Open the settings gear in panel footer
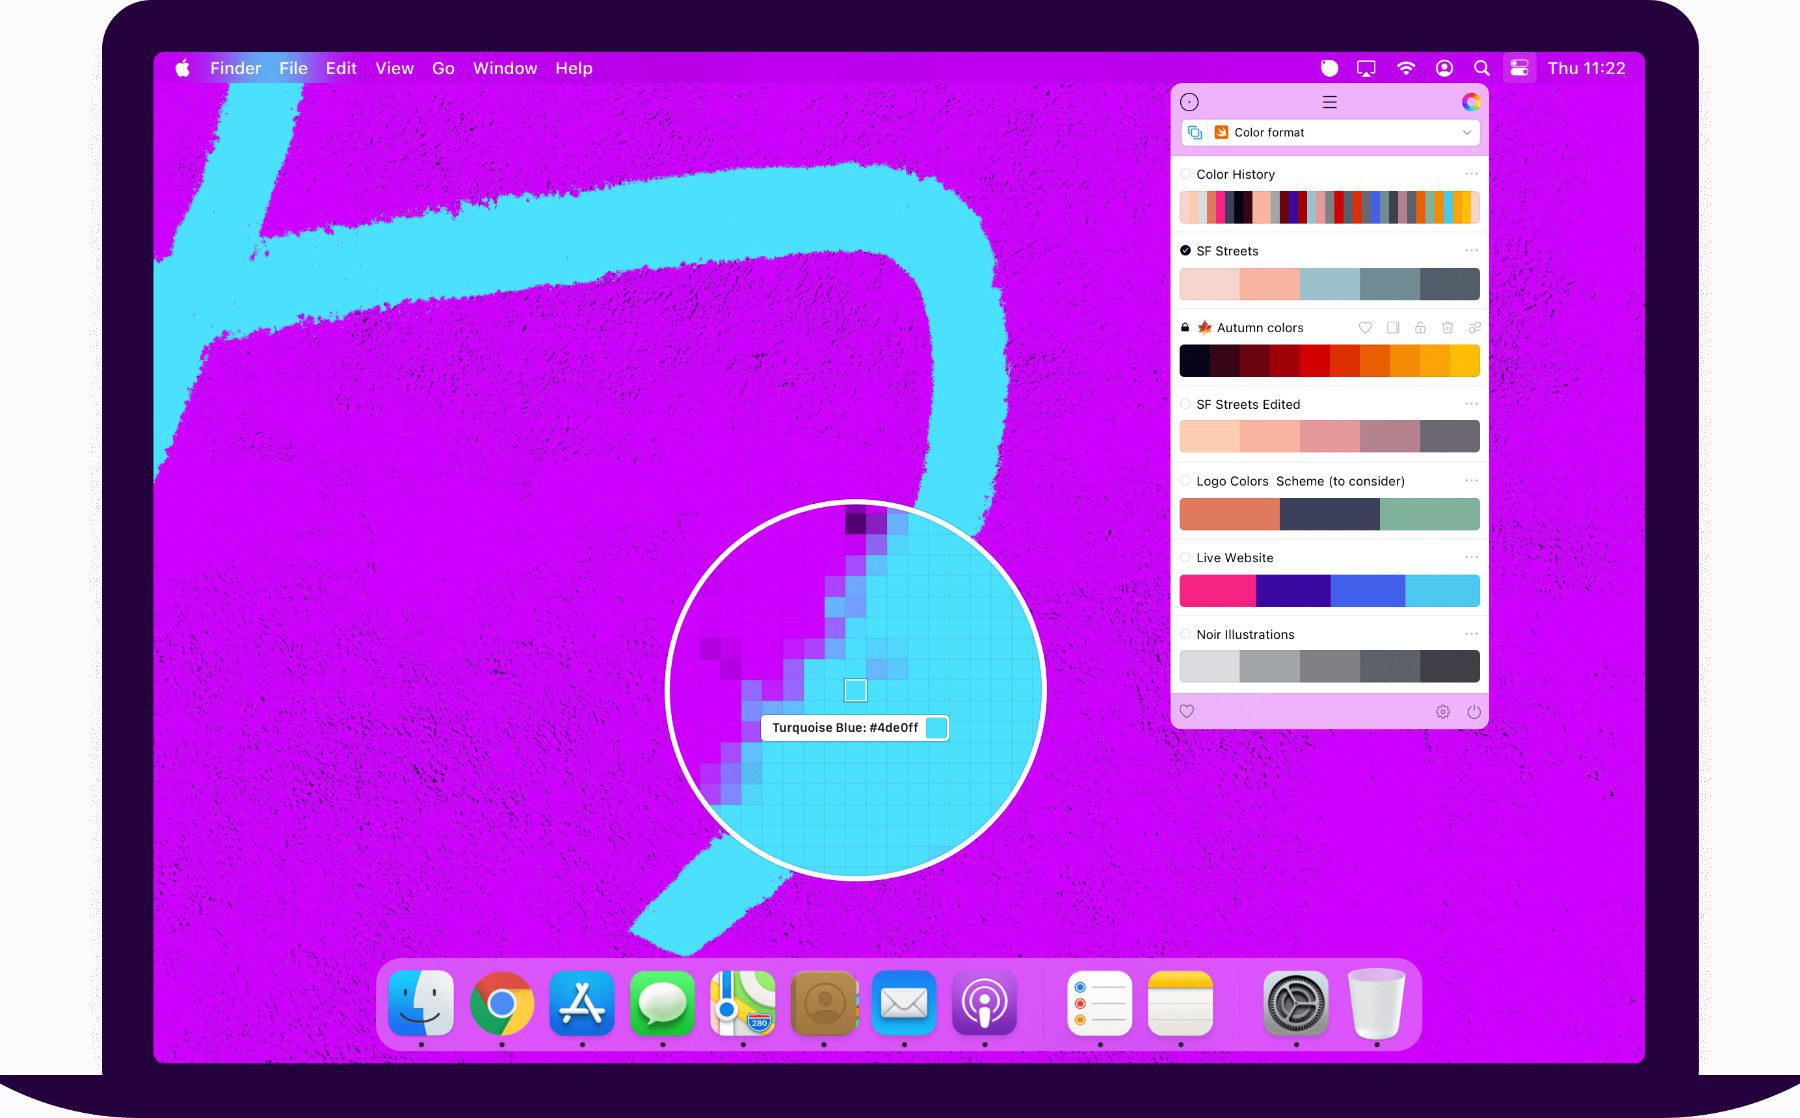1800x1118 pixels. pos(1442,712)
